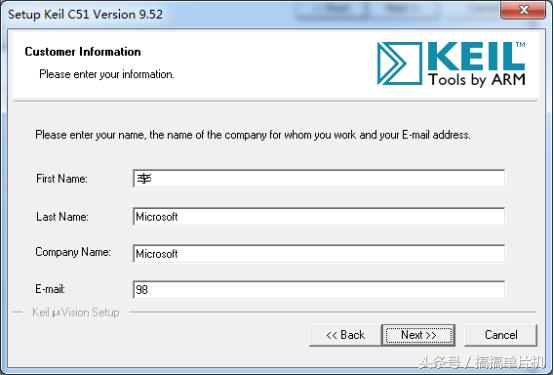Screen dimensions: 554x375
Task: Go back to the previous setup page
Action: click(x=345, y=335)
